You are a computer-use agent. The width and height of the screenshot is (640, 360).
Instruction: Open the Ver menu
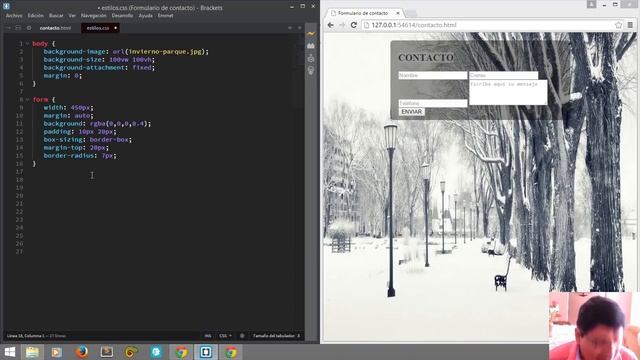[x=72, y=16]
